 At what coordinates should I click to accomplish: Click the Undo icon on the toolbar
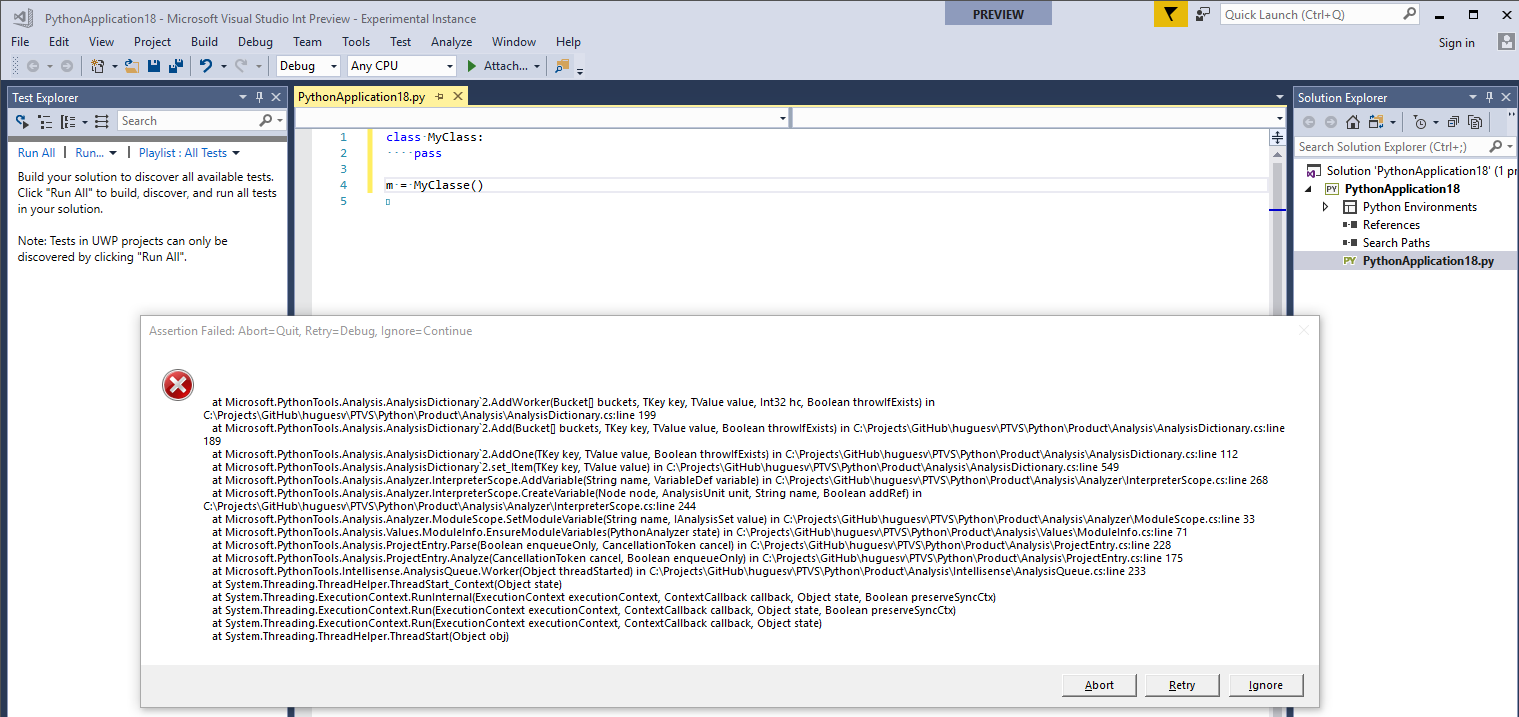pos(206,65)
